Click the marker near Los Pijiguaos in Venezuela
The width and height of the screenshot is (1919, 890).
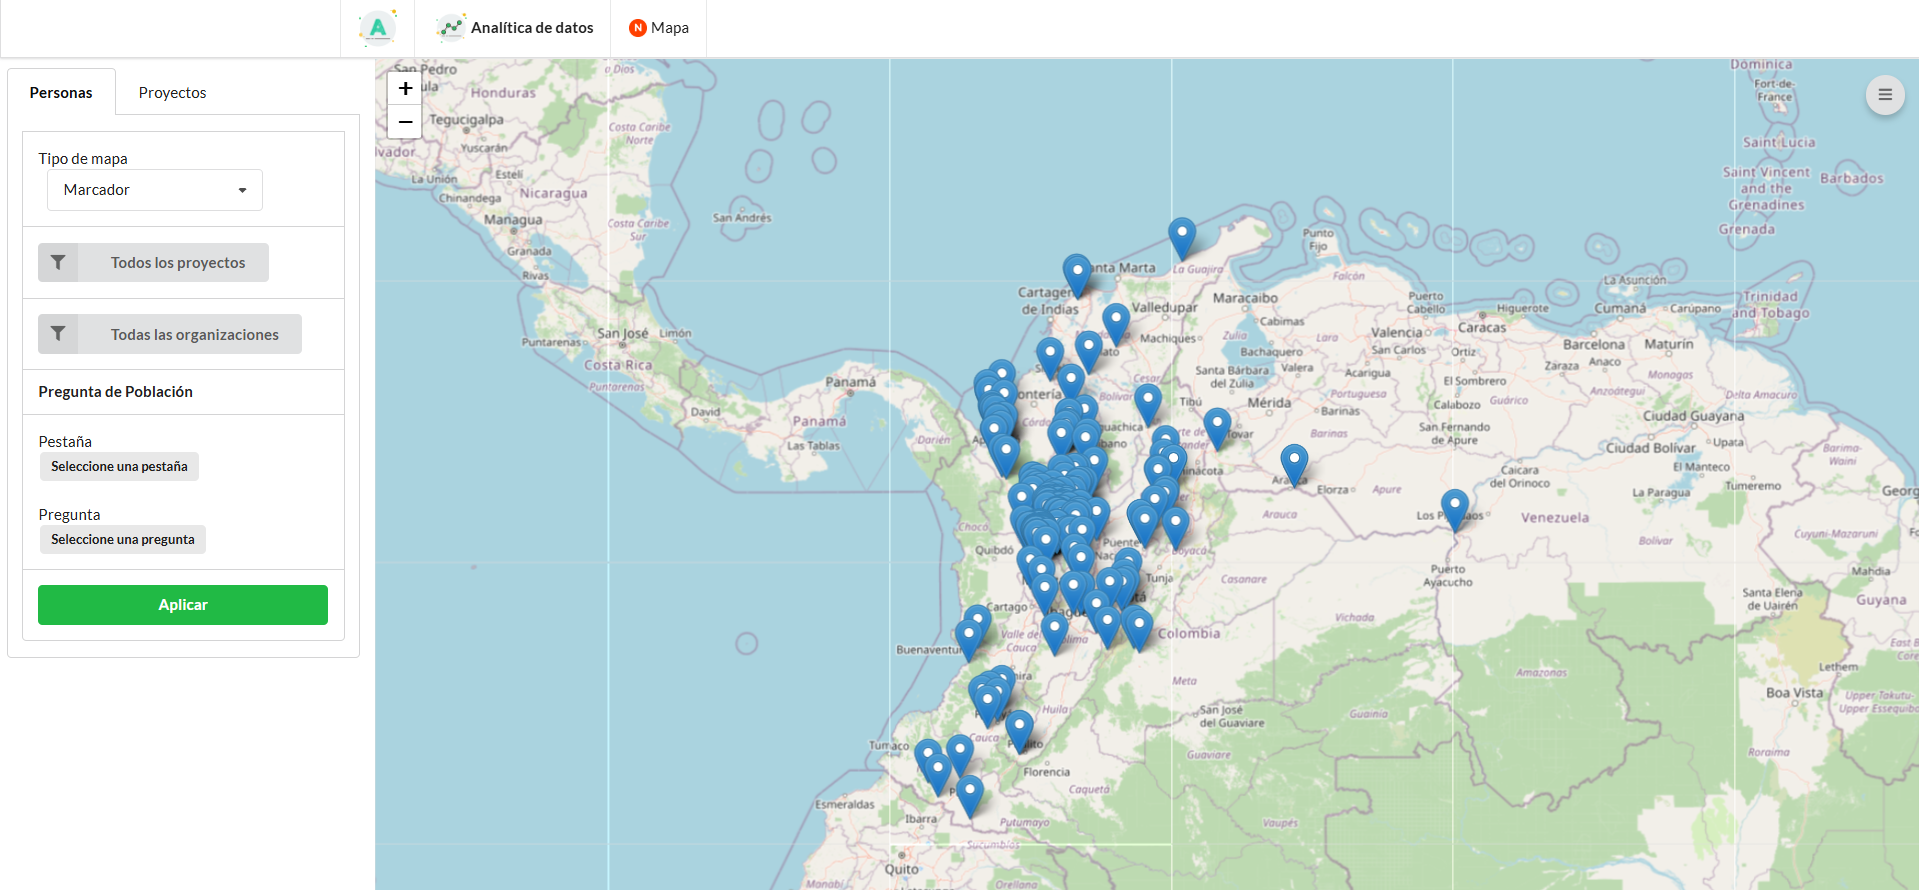(1454, 508)
